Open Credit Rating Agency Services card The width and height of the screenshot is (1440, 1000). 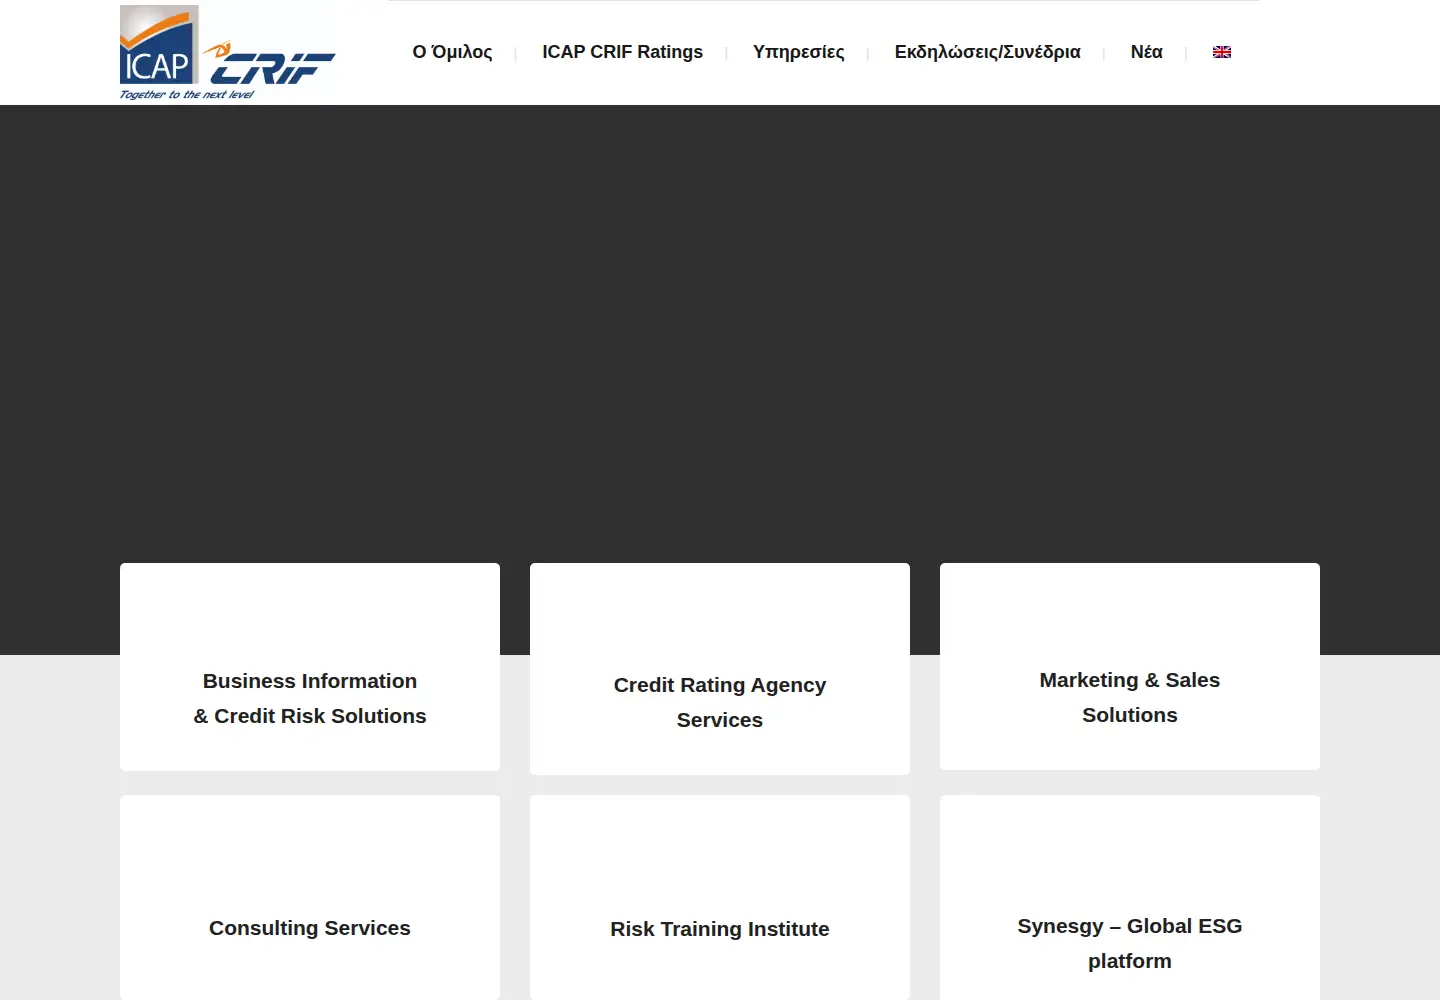[720, 669]
